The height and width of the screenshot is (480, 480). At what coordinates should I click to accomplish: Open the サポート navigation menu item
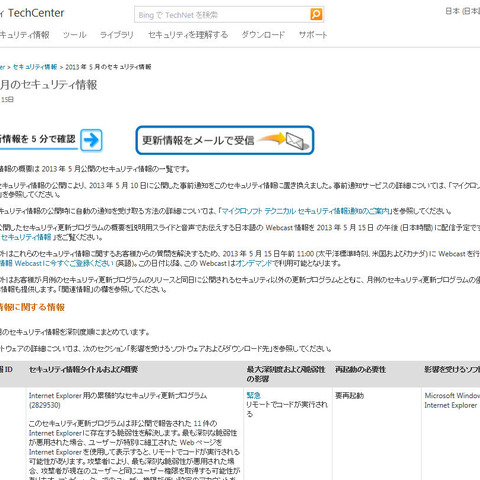coord(313,35)
